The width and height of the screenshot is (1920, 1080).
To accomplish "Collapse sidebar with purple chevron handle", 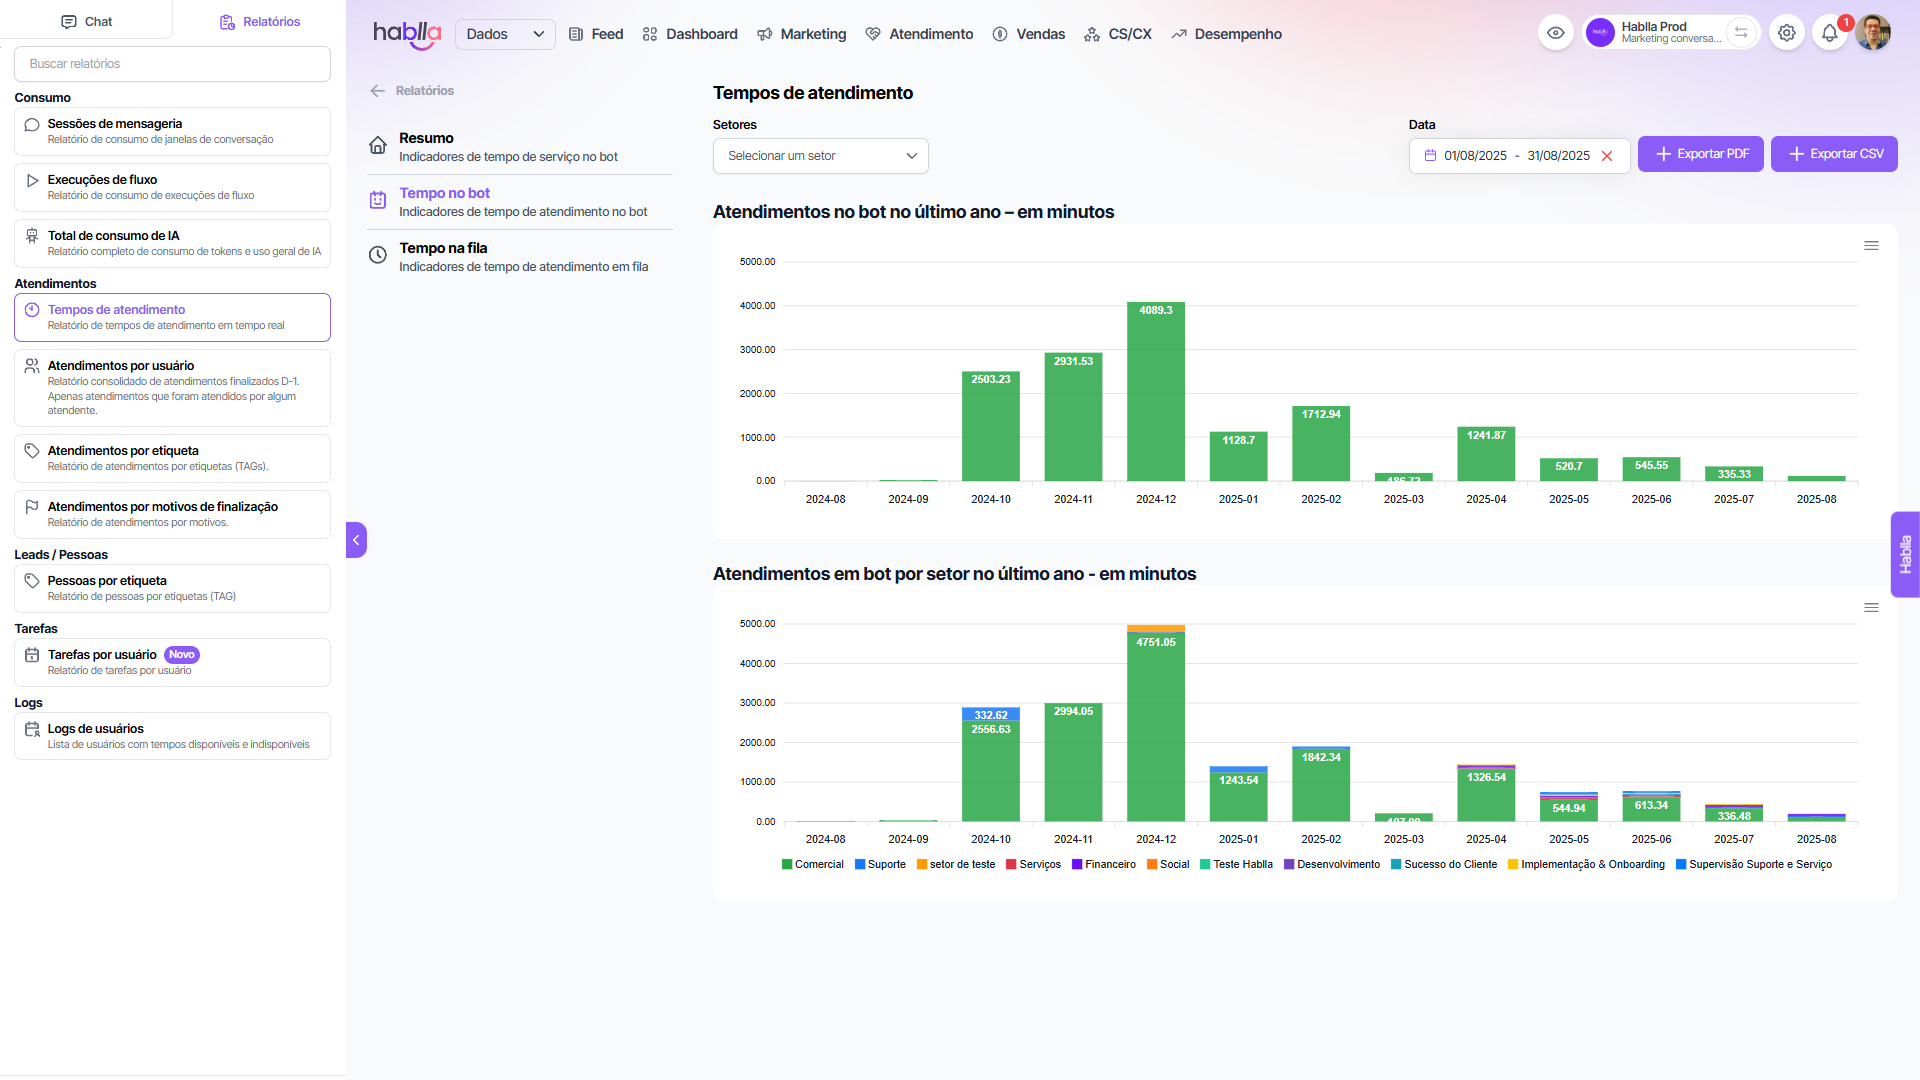I will tap(356, 540).
